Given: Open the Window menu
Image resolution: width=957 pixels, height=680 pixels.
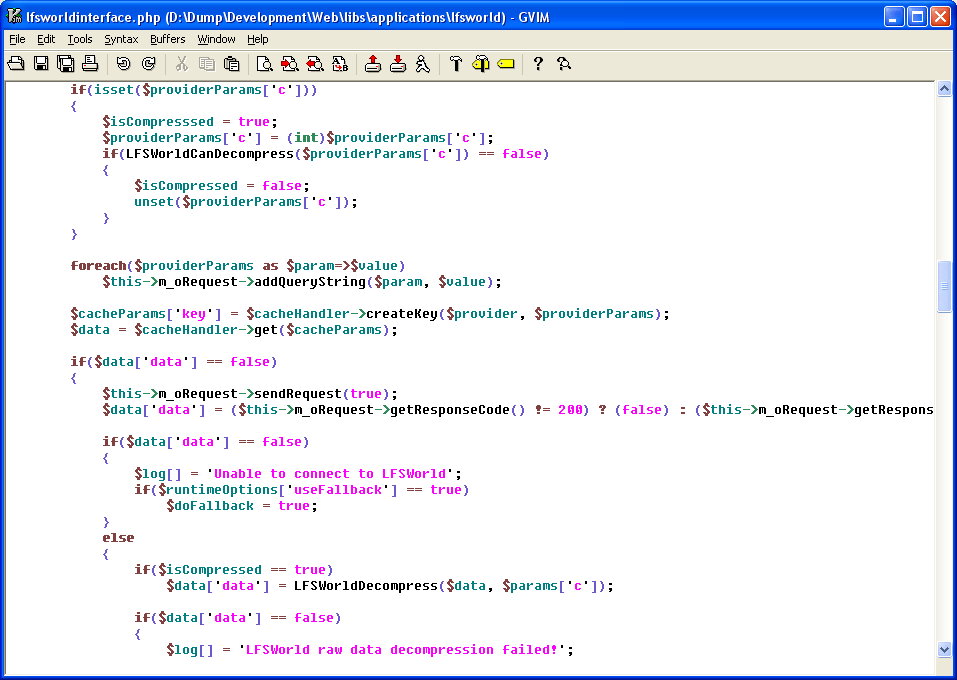Looking at the screenshot, I should (x=216, y=39).
